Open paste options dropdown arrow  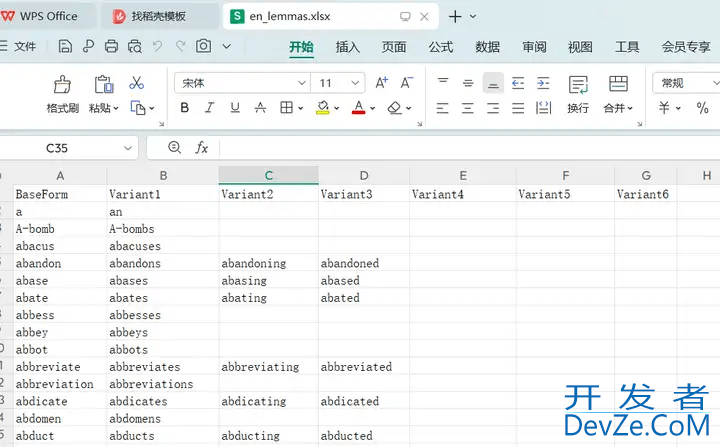[116, 108]
